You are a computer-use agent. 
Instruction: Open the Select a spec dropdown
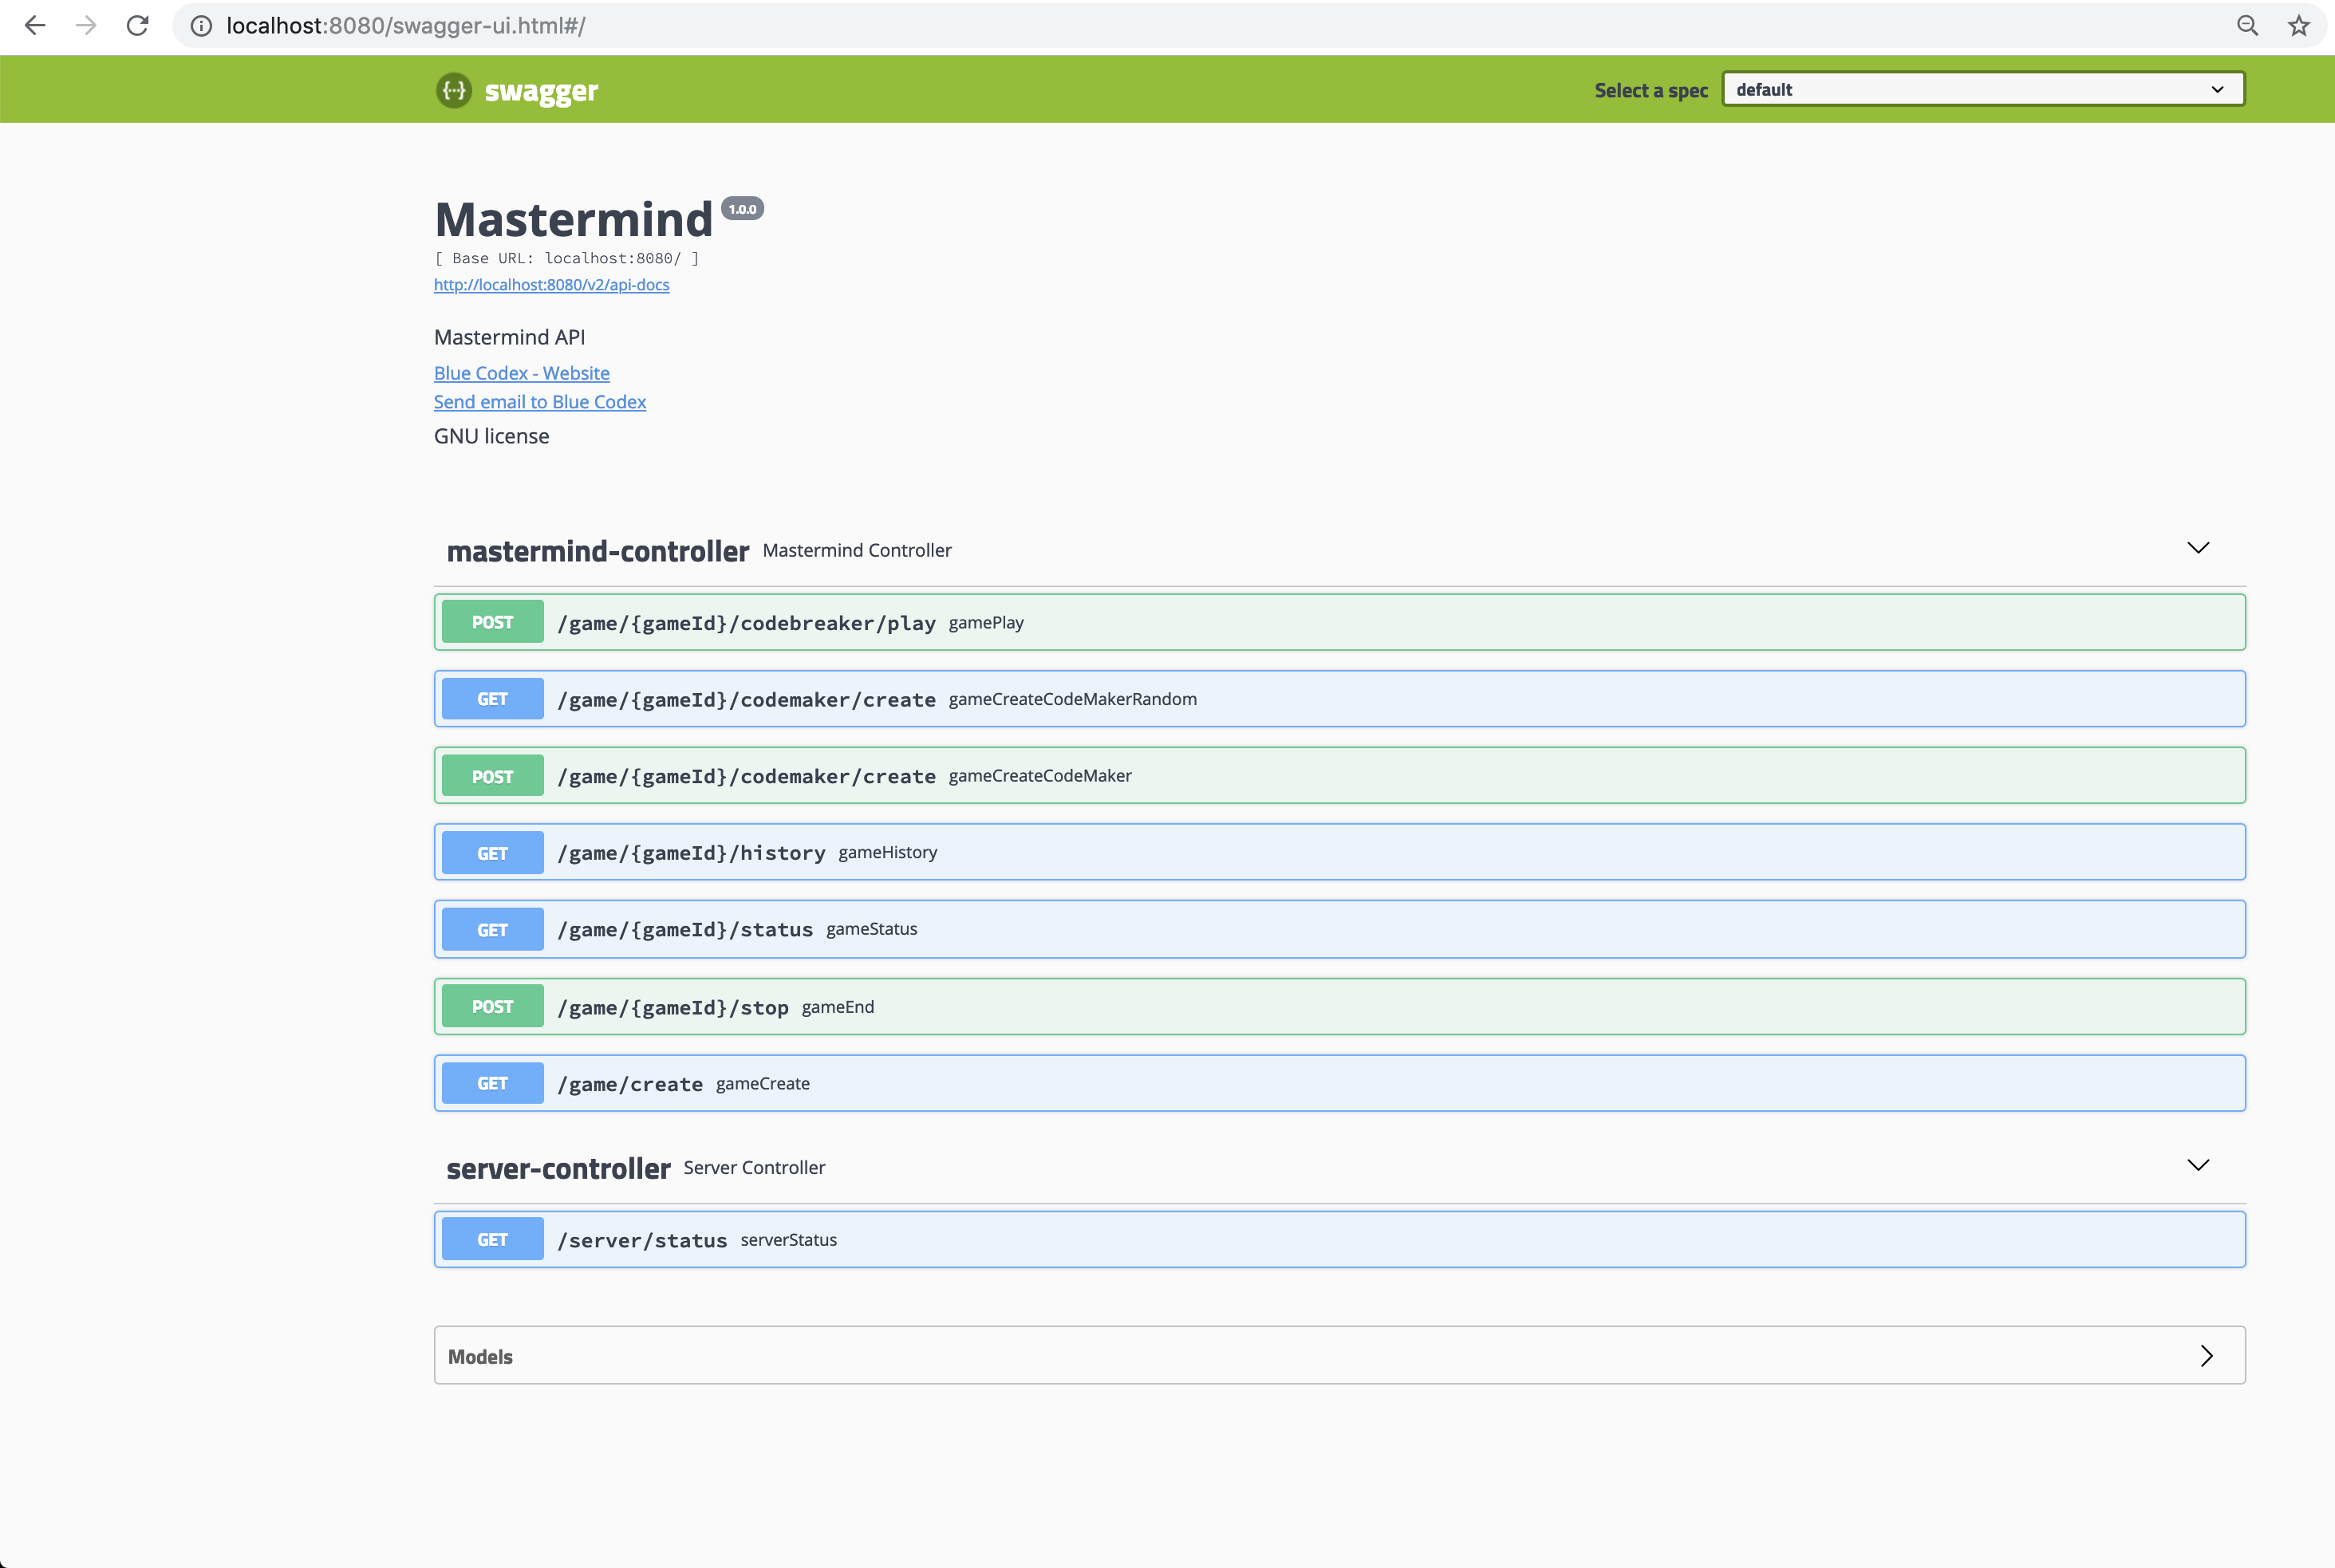pos(1982,90)
